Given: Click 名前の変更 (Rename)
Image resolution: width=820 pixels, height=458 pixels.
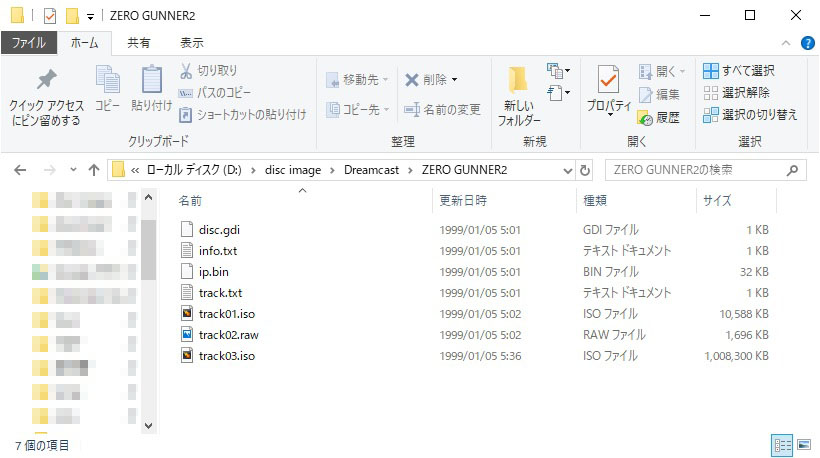Looking at the screenshot, I should pyautogui.click(x=442, y=109).
